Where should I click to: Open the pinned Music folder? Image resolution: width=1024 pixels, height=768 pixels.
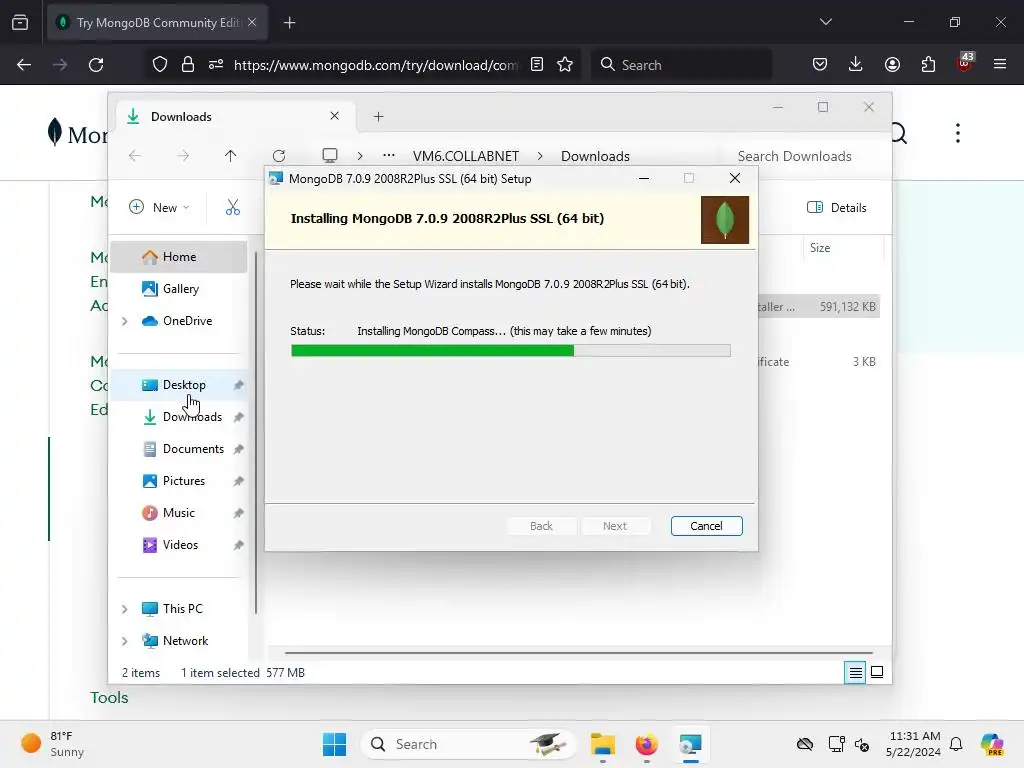click(x=178, y=513)
